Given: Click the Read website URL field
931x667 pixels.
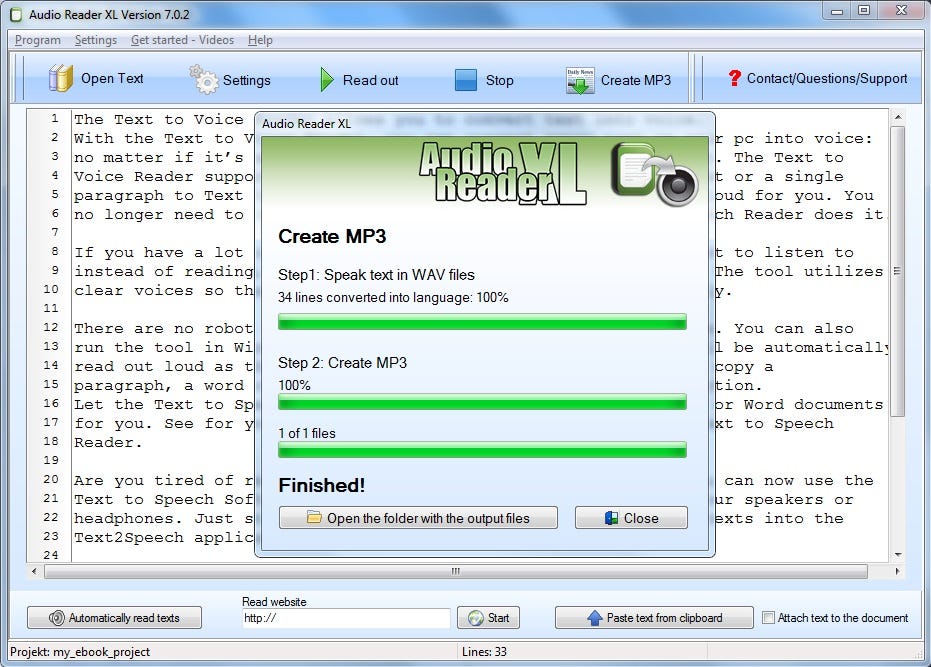Looking at the screenshot, I should coord(346,618).
